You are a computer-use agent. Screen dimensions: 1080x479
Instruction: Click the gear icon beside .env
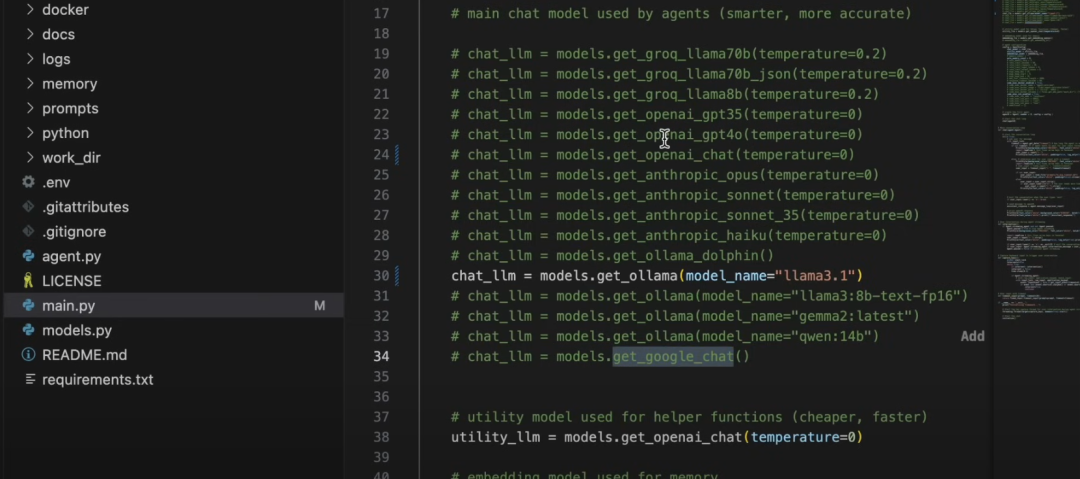(29, 183)
